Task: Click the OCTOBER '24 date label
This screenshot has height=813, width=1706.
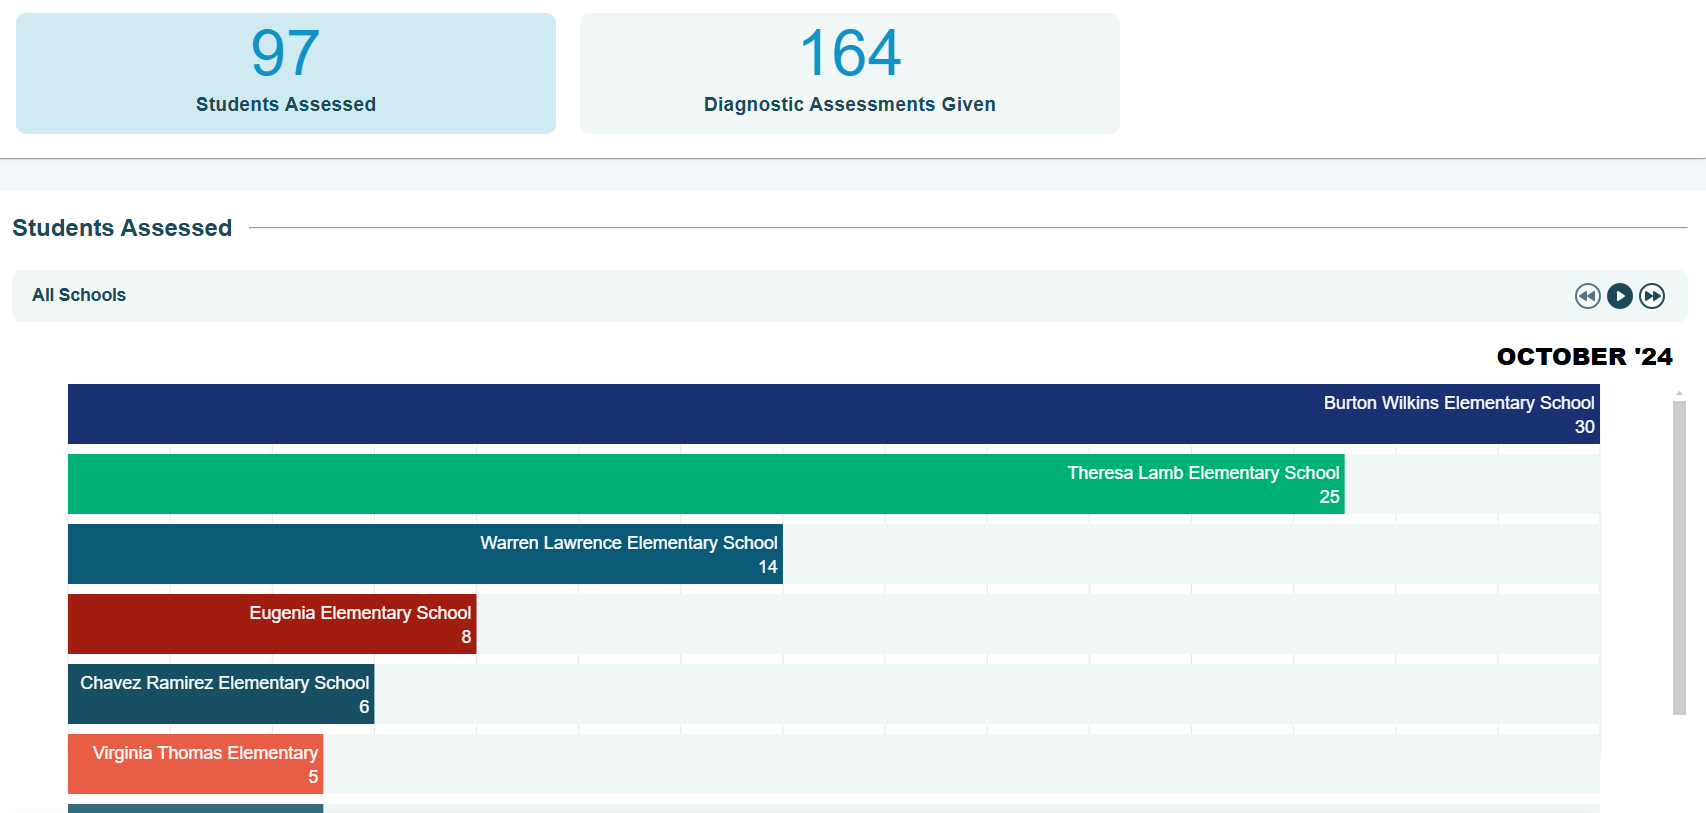Action: [x=1584, y=357]
